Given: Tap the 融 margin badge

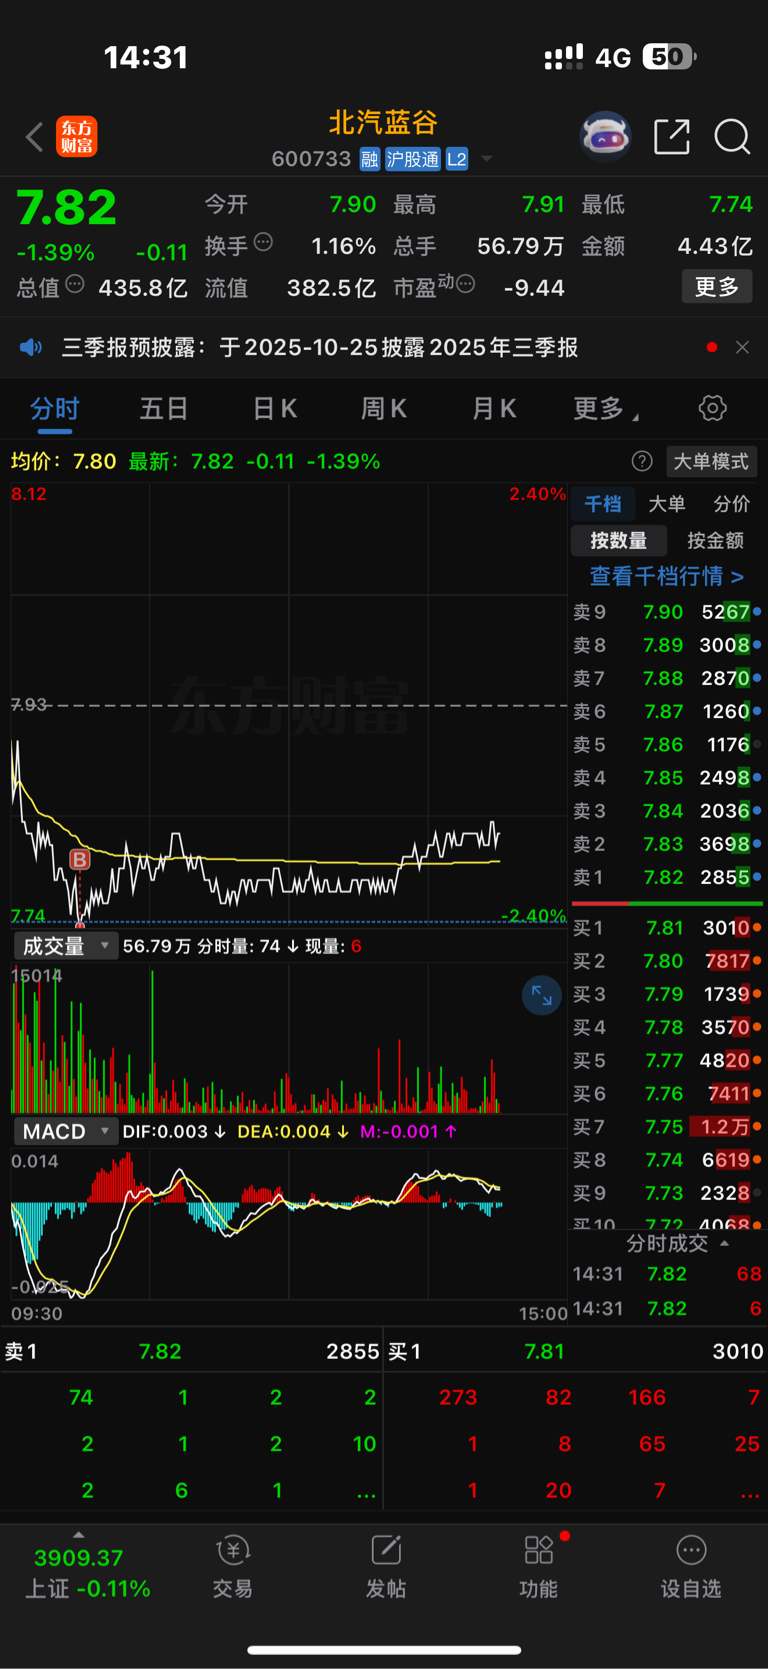Looking at the screenshot, I should 370,159.
